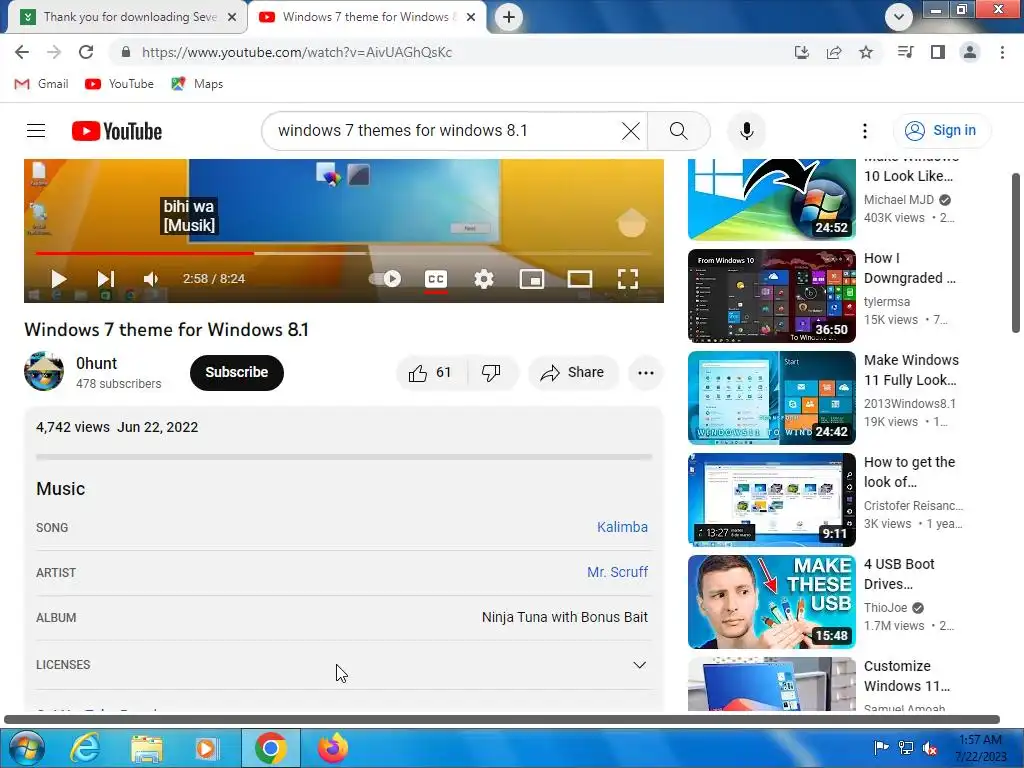Open the Chrome profile avatar
The height and width of the screenshot is (768, 1024).
point(970,52)
